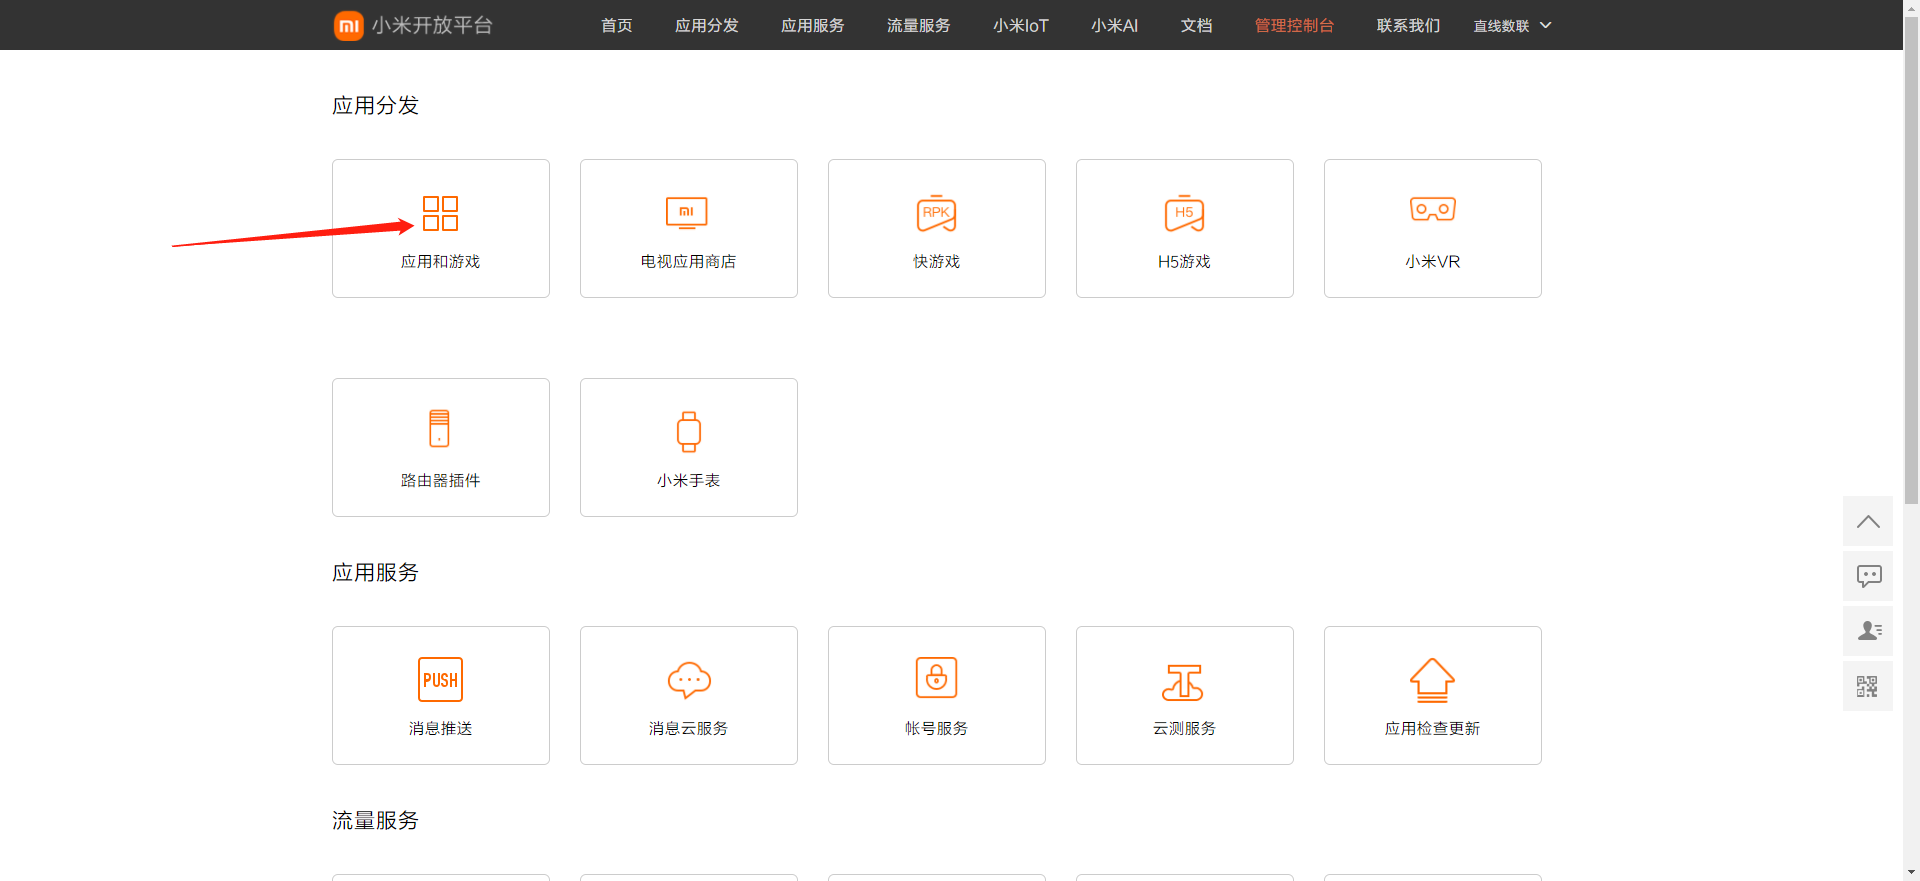The image size is (1920, 881).
Task: Open the 电视应用商店 TV icon
Action: tap(687, 214)
